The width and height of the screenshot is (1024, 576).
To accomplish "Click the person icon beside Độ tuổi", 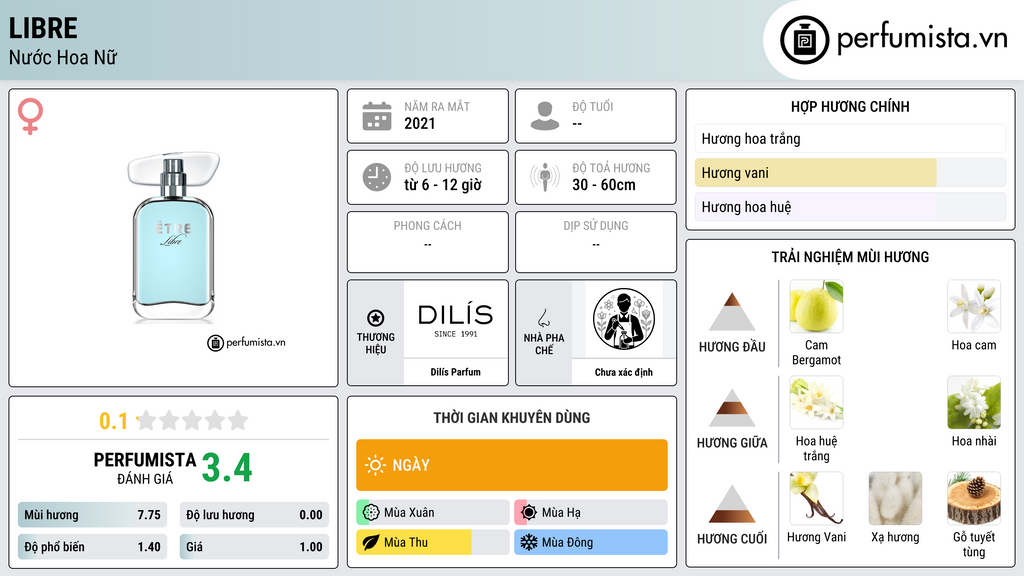I will coord(545,116).
